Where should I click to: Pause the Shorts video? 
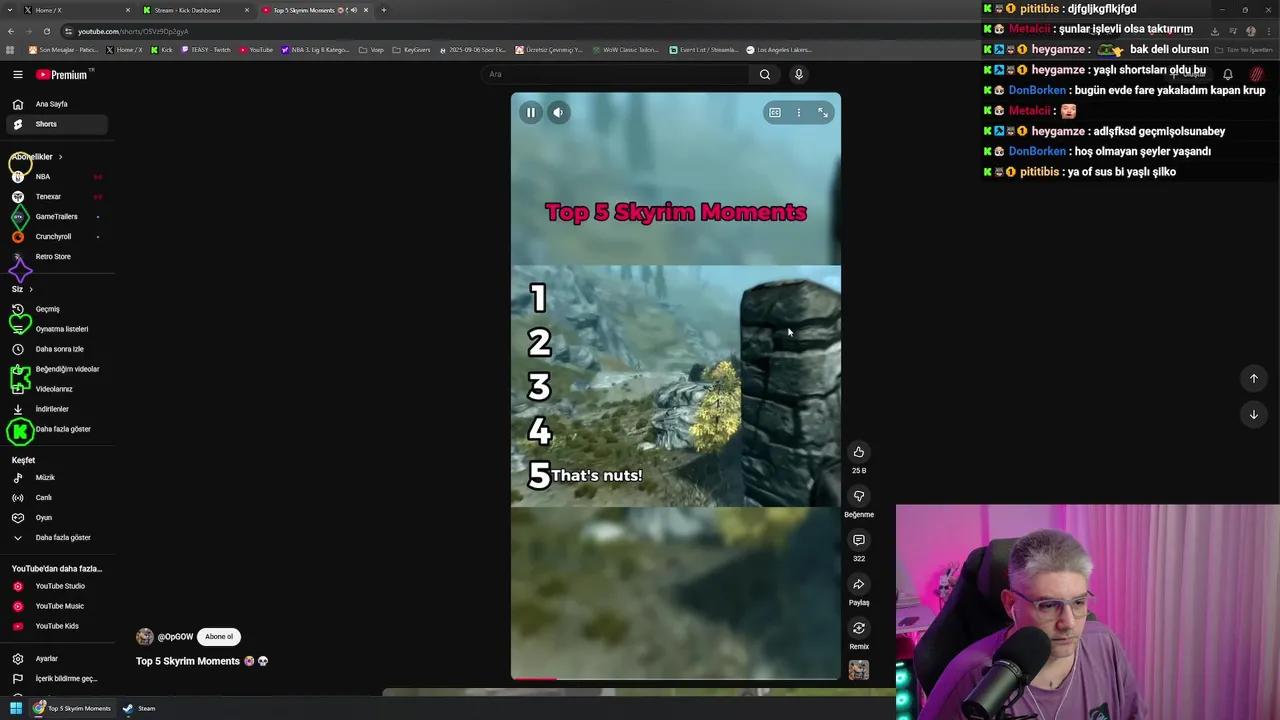tap(531, 113)
